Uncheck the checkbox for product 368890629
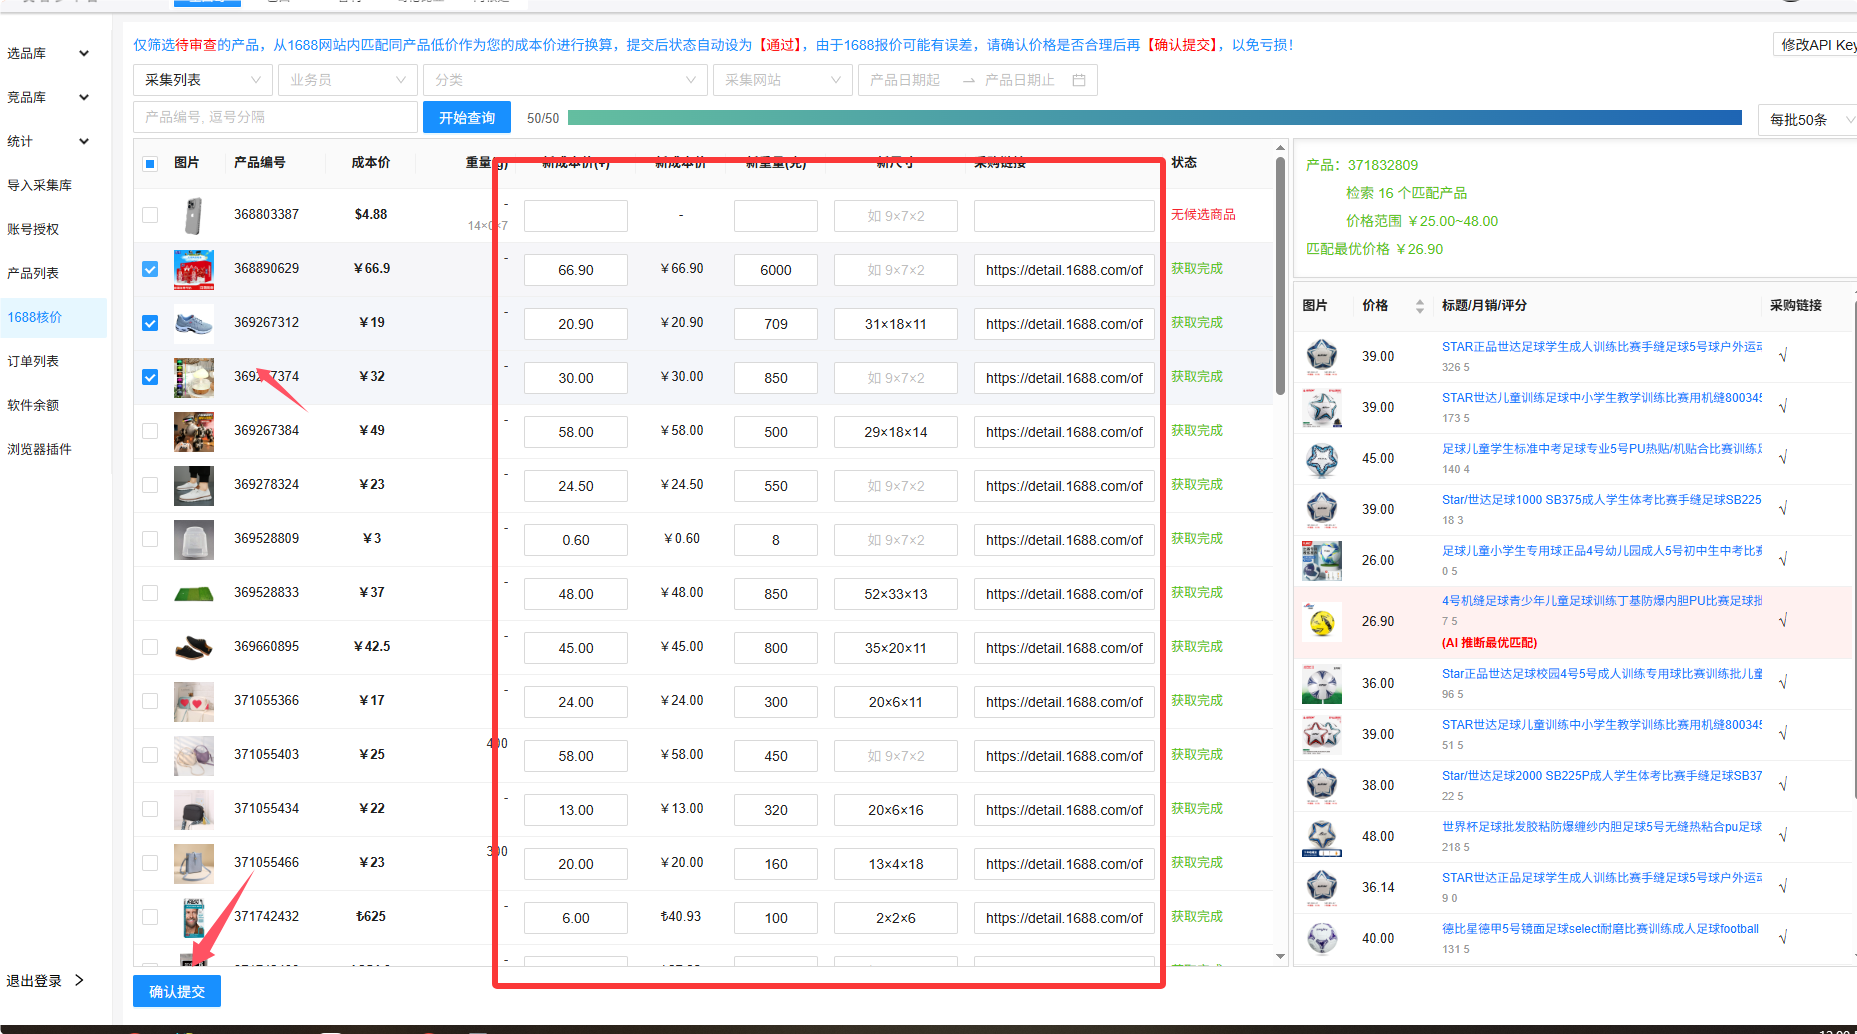1857x1034 pixels. (150, 269)
